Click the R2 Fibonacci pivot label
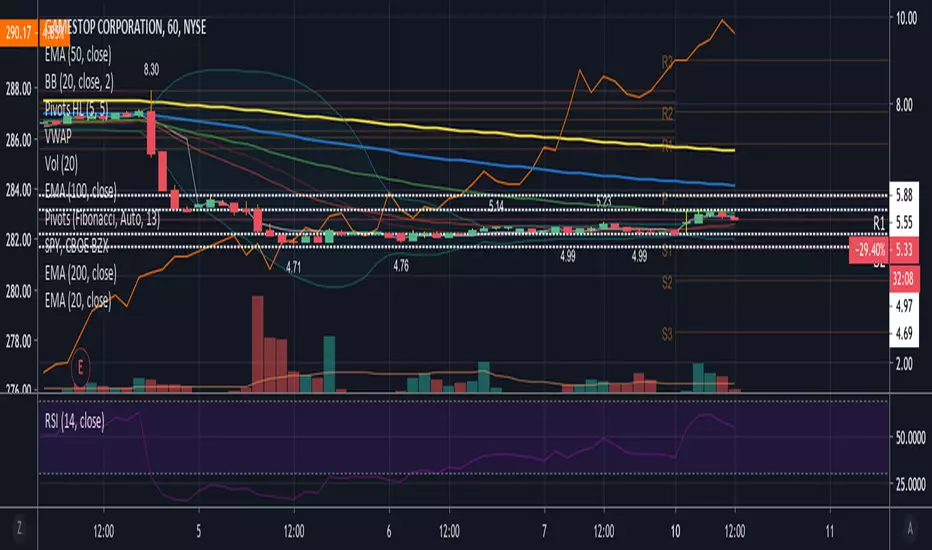 pos(667,114)
